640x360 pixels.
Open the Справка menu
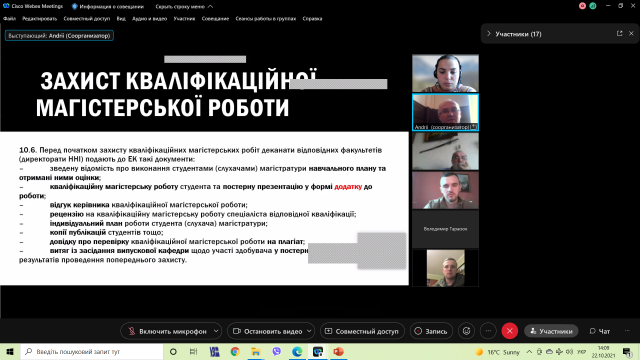point(312,18)
